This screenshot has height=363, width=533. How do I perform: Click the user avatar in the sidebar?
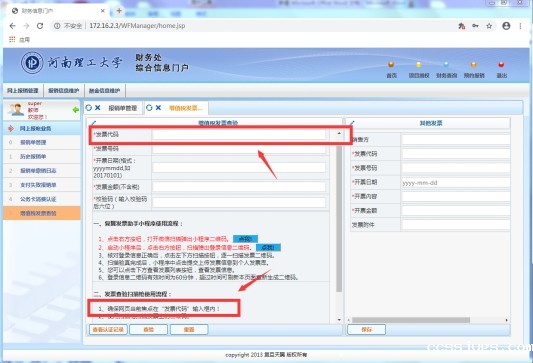click(x=16, y=109)
